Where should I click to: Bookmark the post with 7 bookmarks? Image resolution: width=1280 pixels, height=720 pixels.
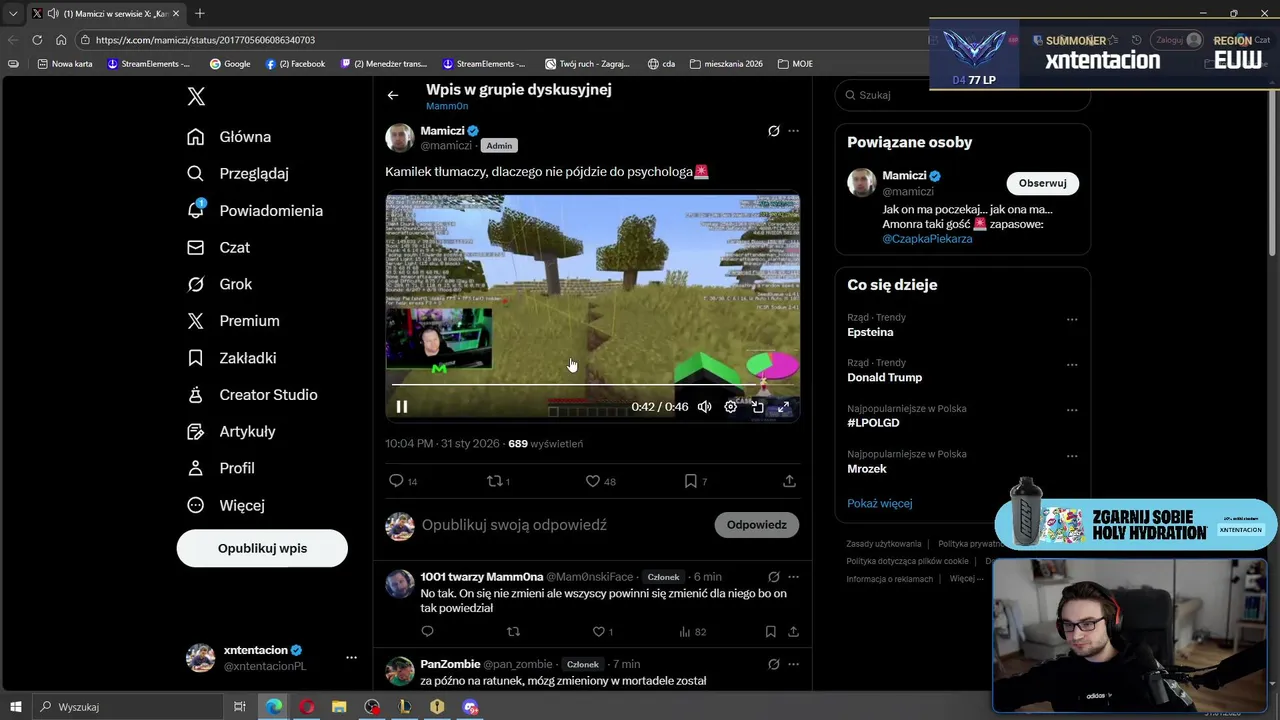[x=695, y=481]
